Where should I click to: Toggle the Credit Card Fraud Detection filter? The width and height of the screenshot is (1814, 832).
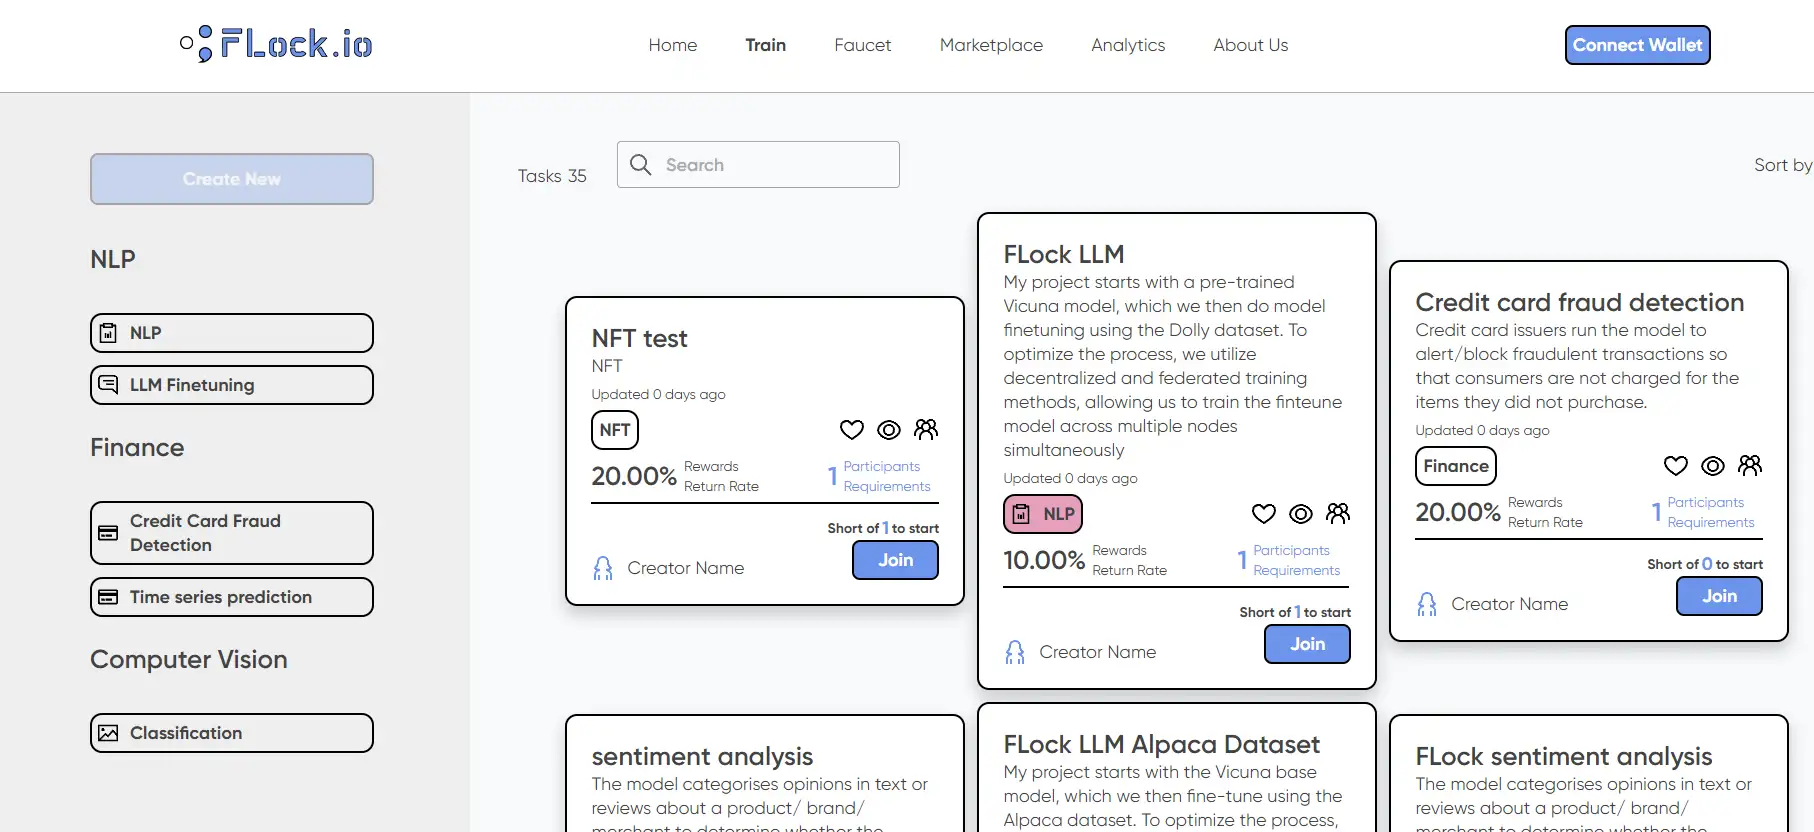[232, 533]
